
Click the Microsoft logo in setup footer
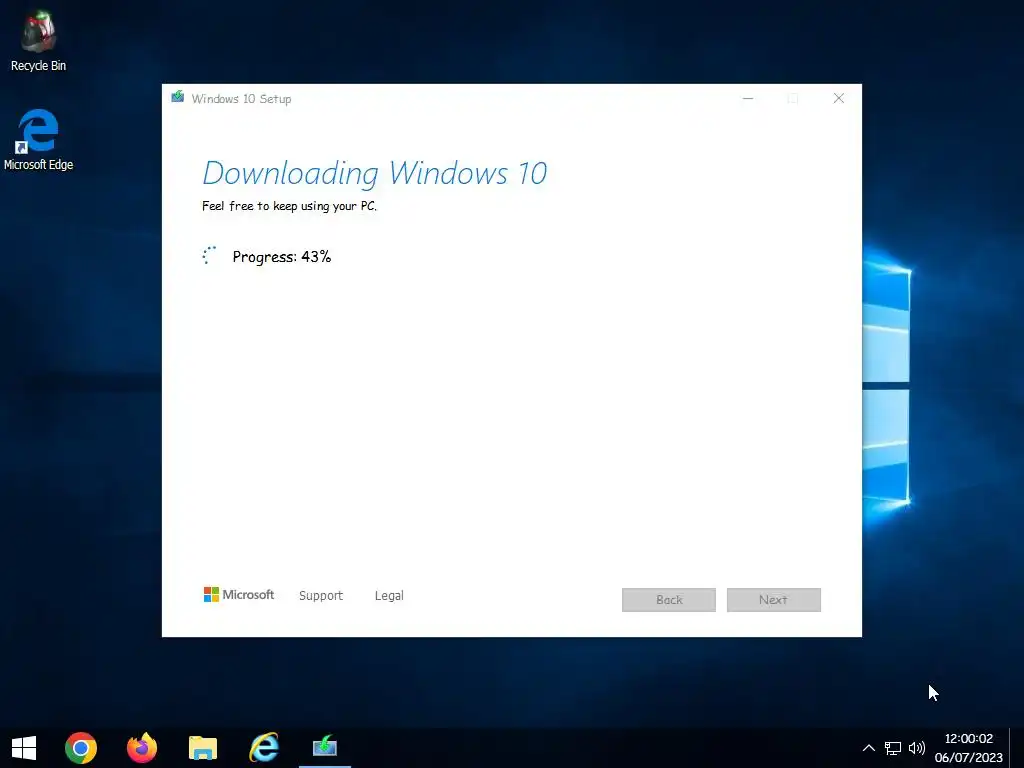click(239, 594)
